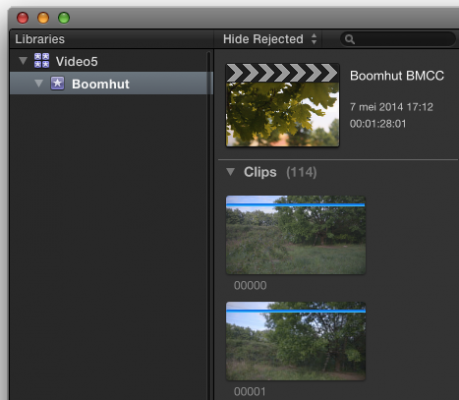Click the Boomhut event star icon

point(57,83)
